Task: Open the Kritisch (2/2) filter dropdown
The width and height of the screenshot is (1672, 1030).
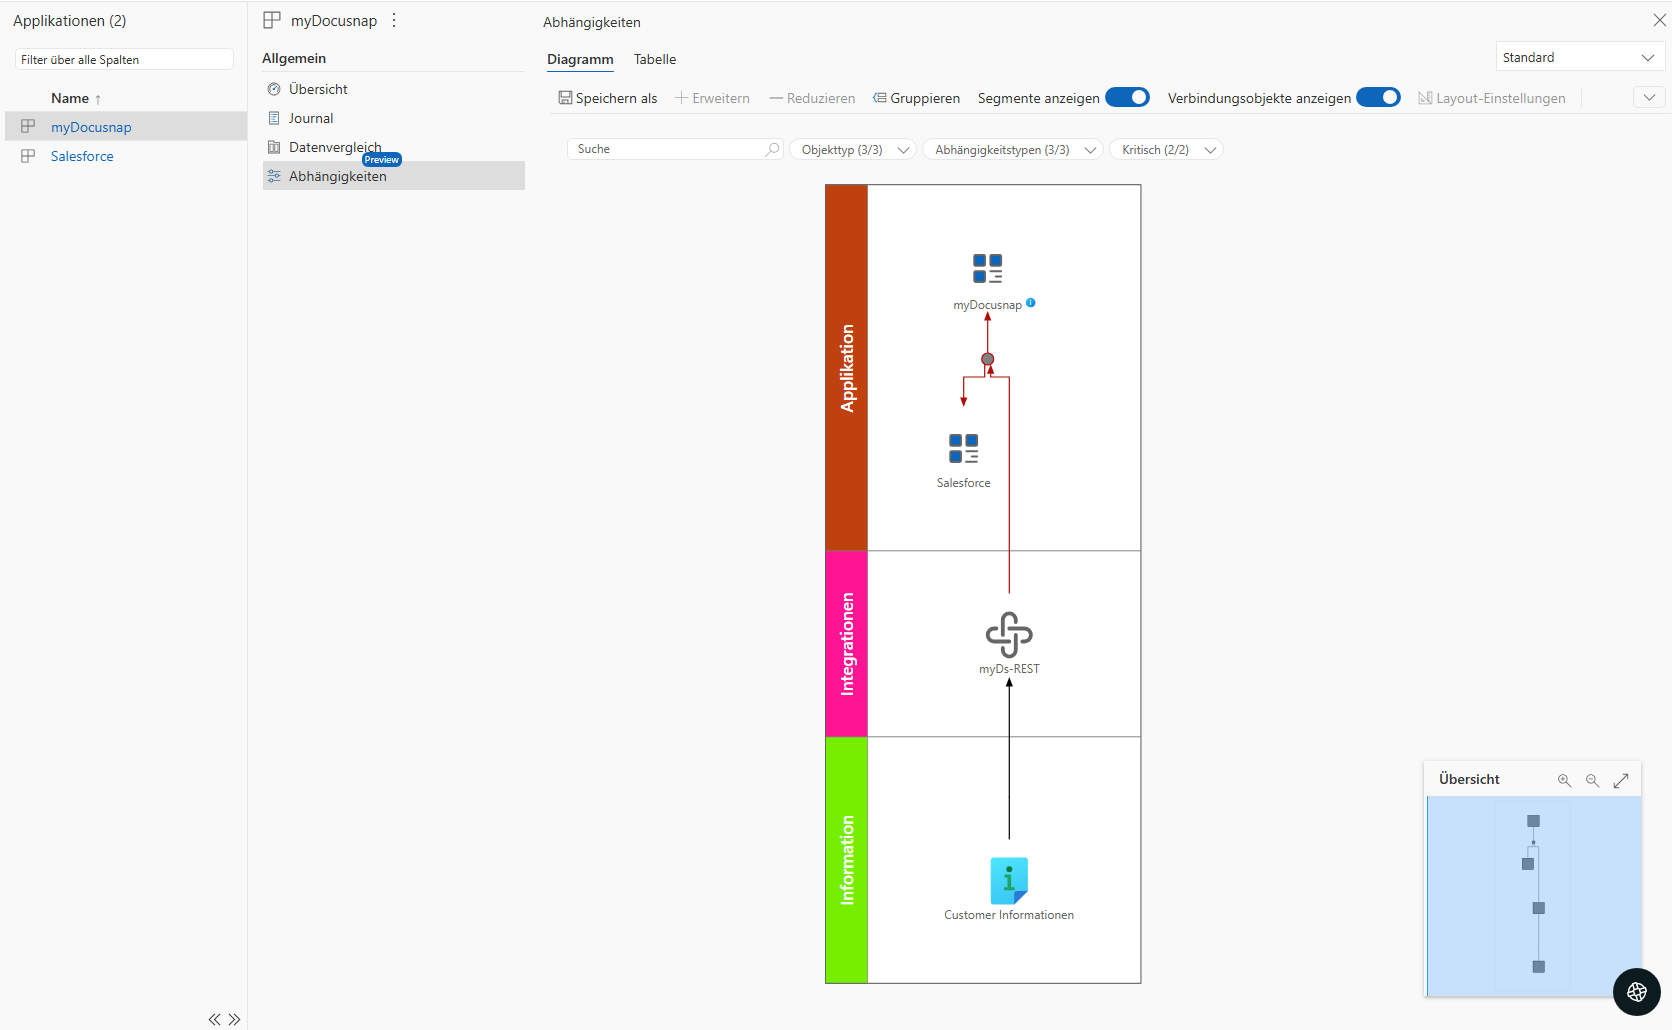Action: 1166,150
